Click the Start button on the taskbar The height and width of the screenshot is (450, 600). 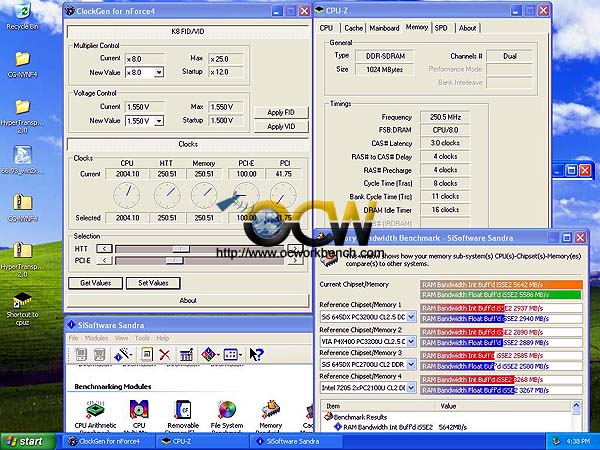click(28, 442)
